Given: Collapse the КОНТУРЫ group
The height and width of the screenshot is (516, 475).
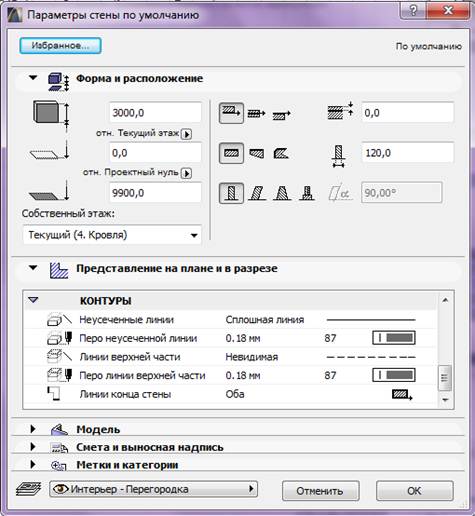Looking at the screenshot, I should pyautogui.click(x=33, y=300).
